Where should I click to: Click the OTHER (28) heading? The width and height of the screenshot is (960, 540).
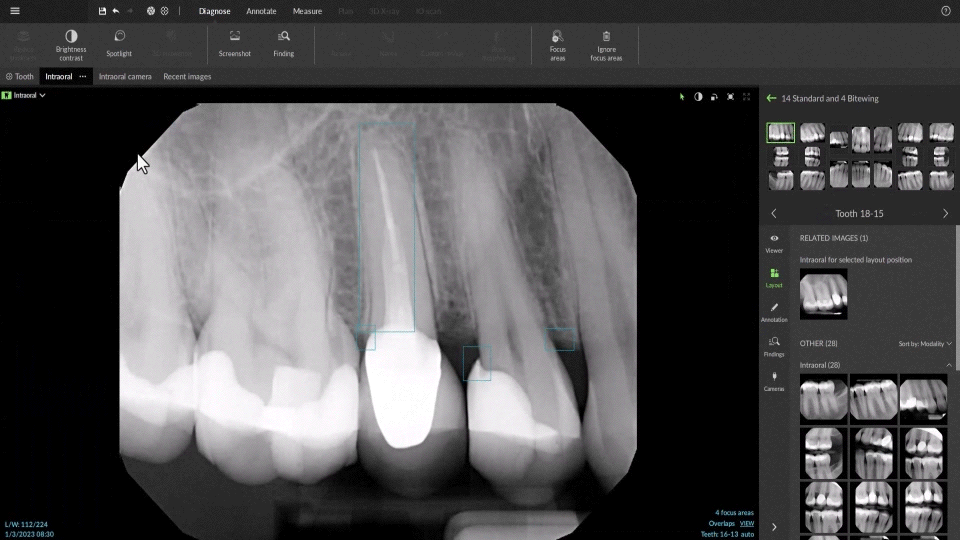(x=818, y=343)
